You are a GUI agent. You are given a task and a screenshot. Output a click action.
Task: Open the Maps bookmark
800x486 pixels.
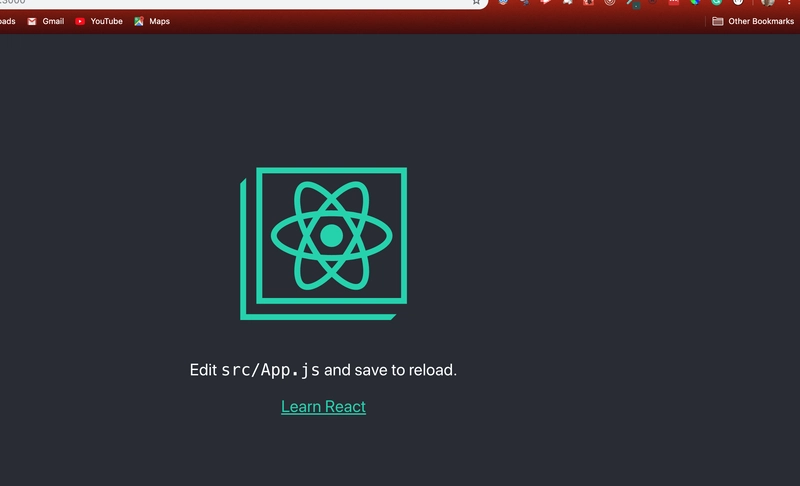pos(152,21)
